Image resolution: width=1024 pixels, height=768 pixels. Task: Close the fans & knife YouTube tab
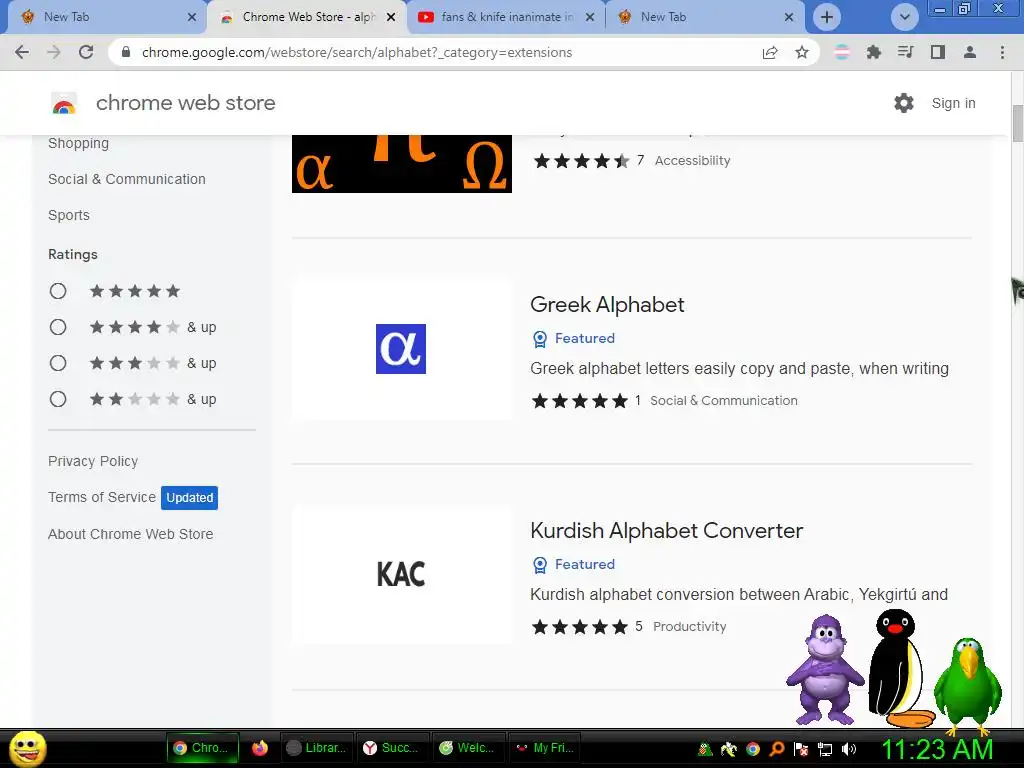pos(590,17)
